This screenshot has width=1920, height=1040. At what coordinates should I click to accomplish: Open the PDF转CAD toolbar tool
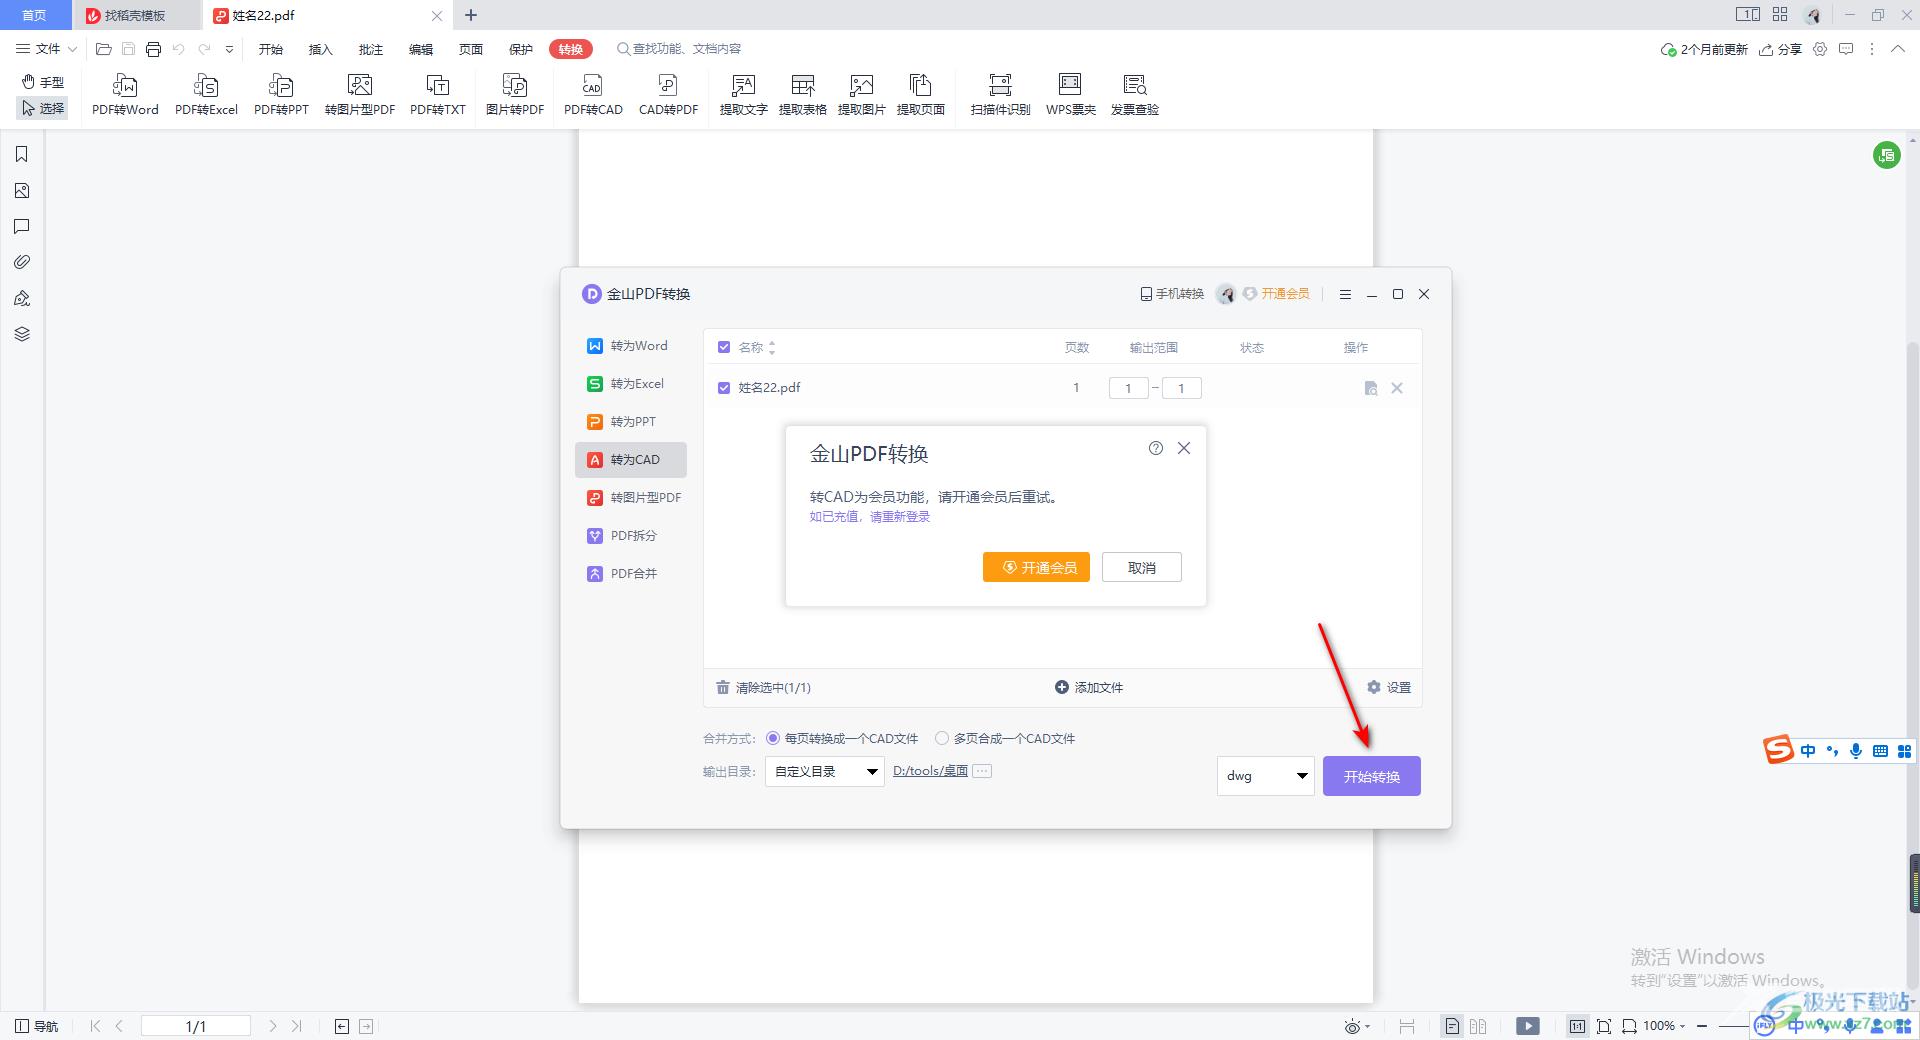[x=593, y=95]
